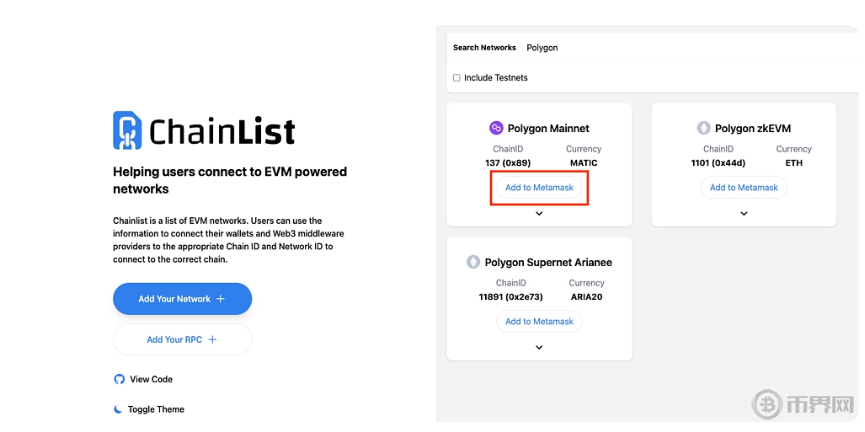Add Polygon Mainnet to Metamask

point(539,187)
